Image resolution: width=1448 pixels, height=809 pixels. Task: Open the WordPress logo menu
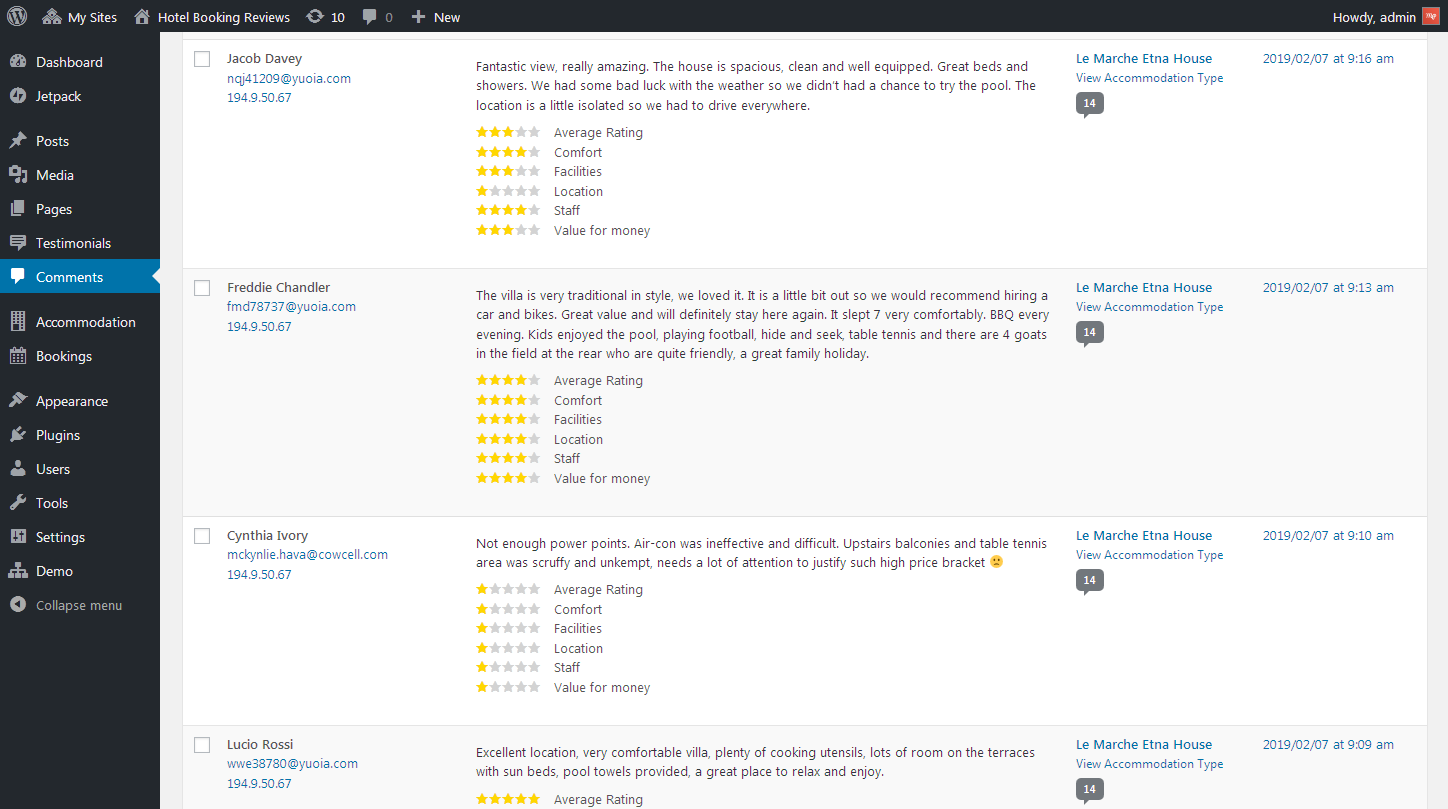(17, 17)
